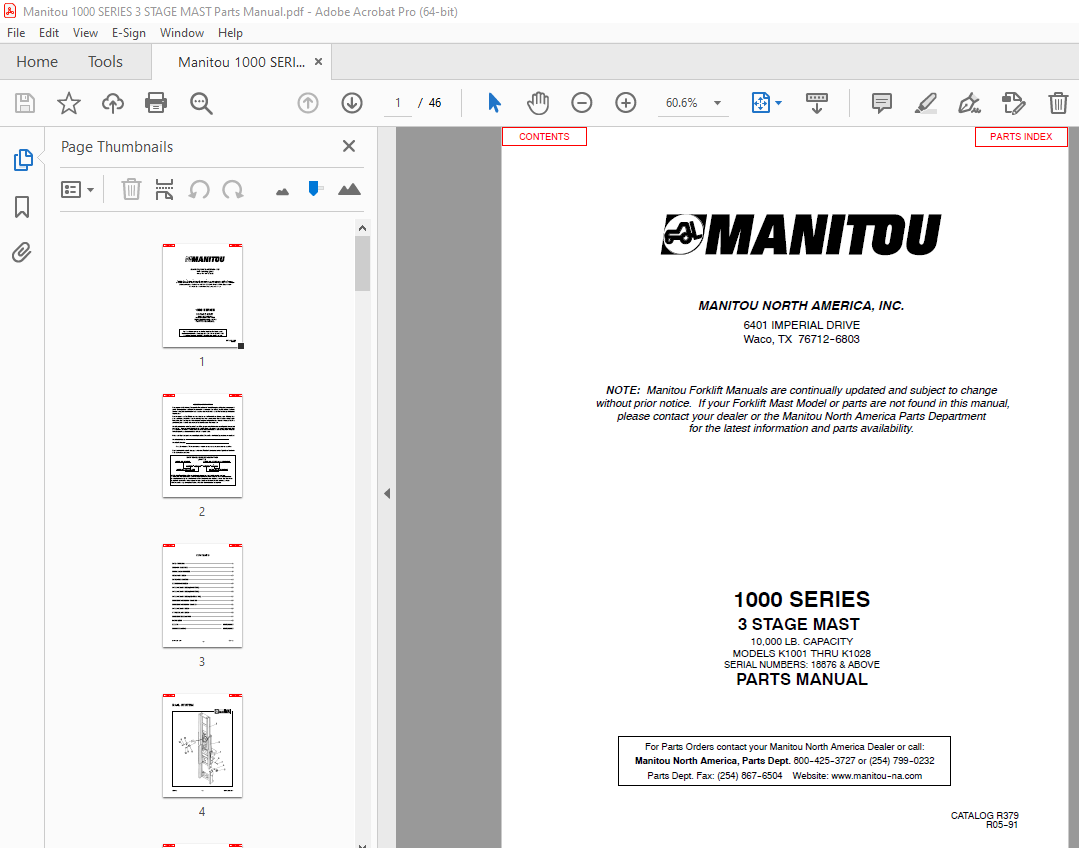Click the scrolling mode keyboard icon
This screenshot has width=1079, height=848.
pos(817,103)
